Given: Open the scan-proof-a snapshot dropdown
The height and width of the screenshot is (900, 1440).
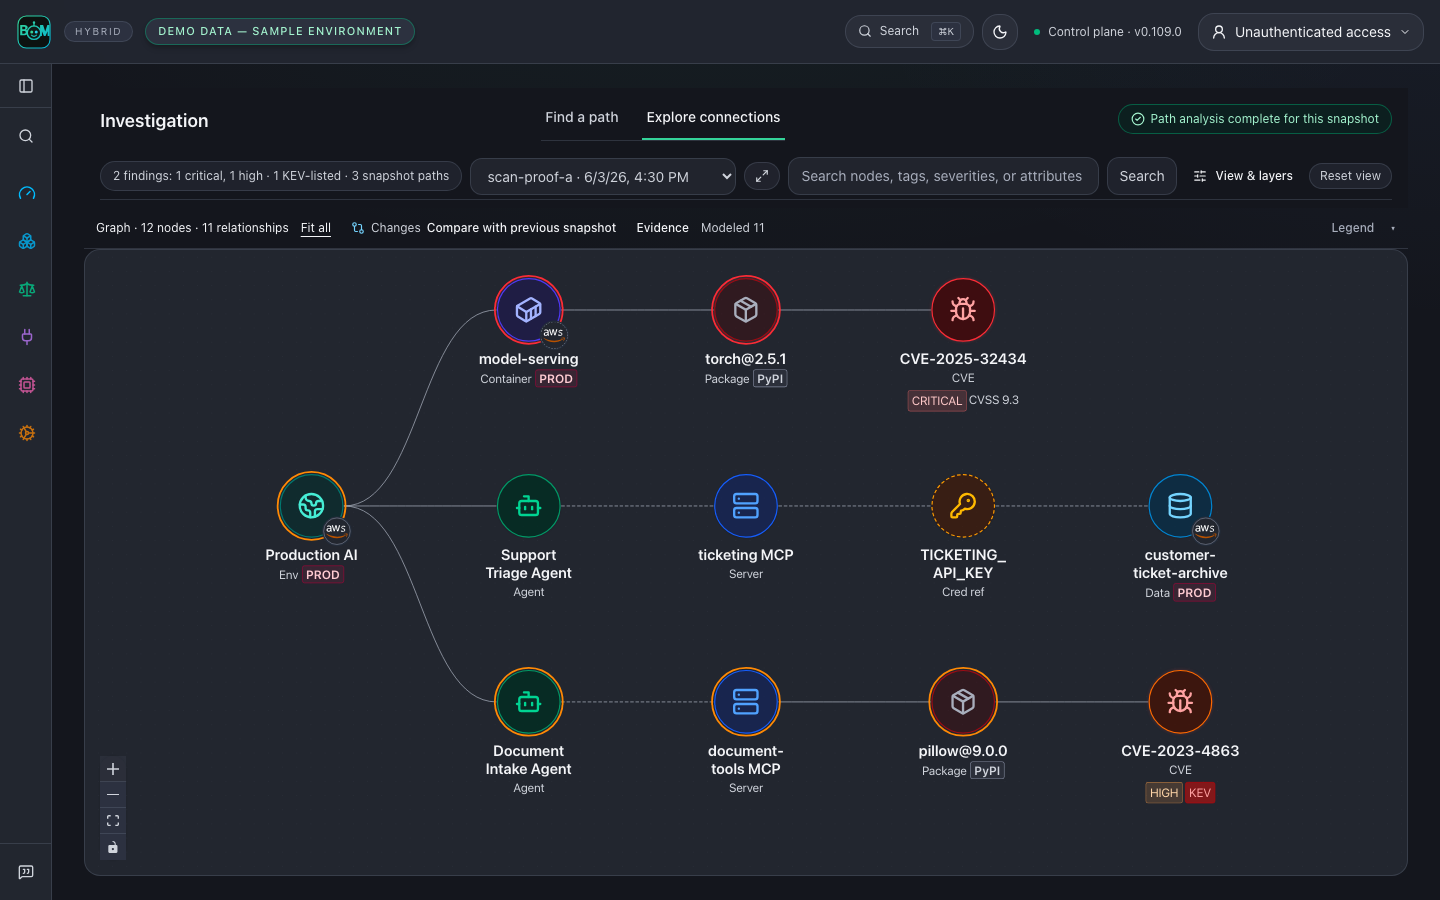Looking at the screenshot, I should pyautogui.click(x=603, y=177).
